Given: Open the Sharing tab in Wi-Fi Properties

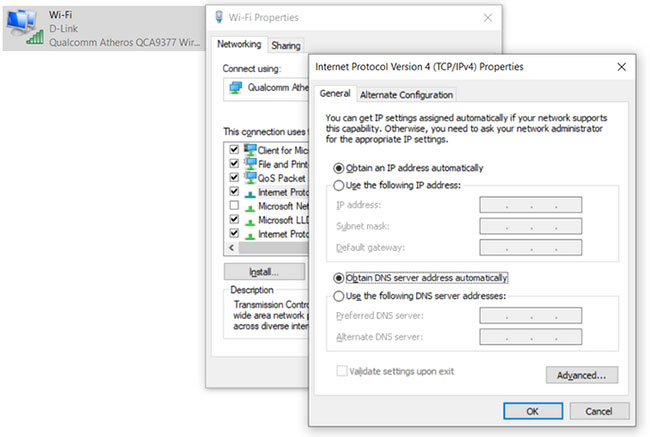Looking at the screenshot, I should (285, 45).
